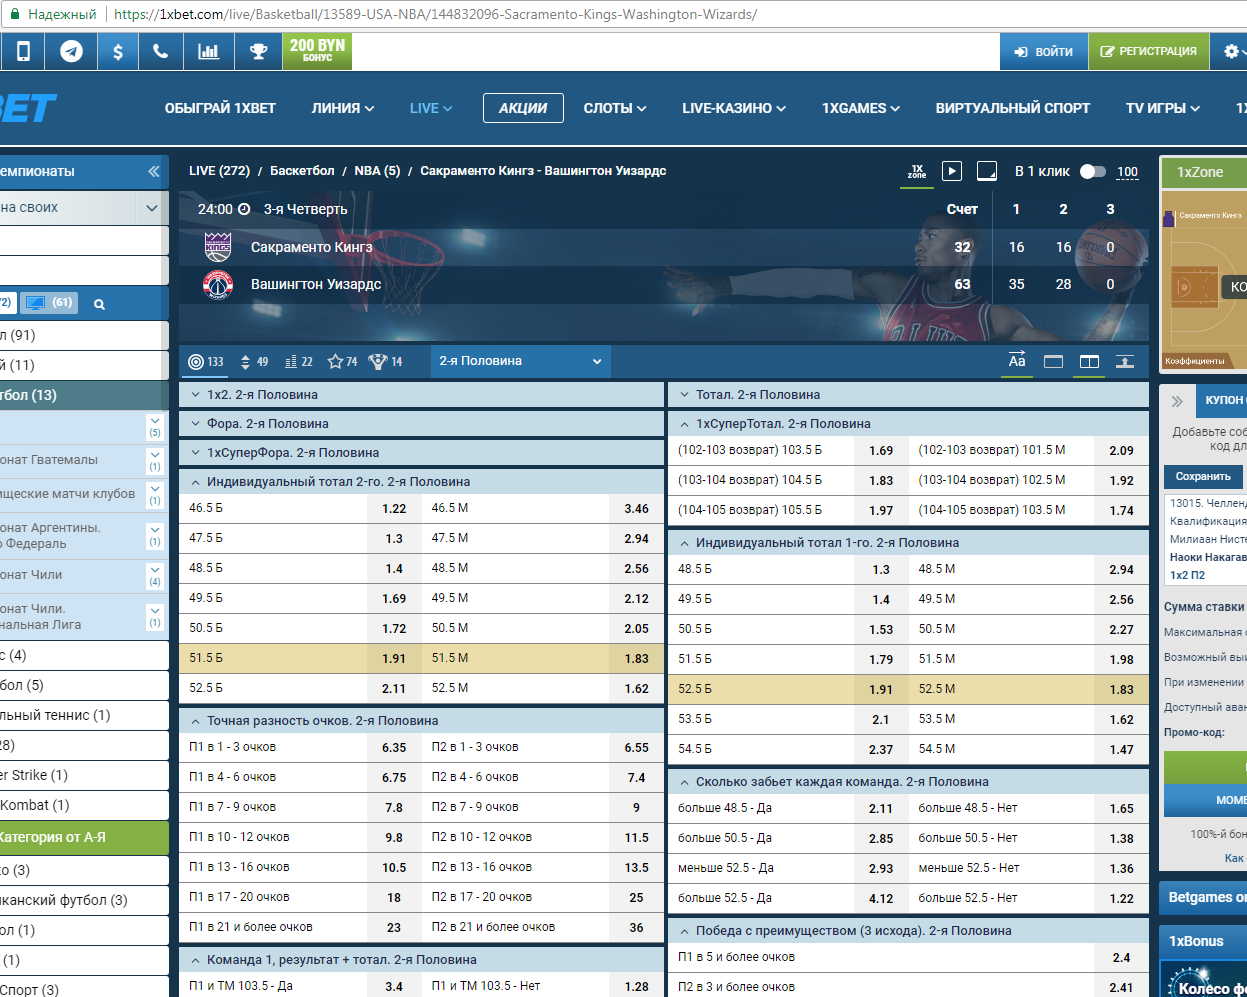Click the АКЦИИ button
Image resolution: width=1247 pixels, height=997 pixels.
[523, 108]
